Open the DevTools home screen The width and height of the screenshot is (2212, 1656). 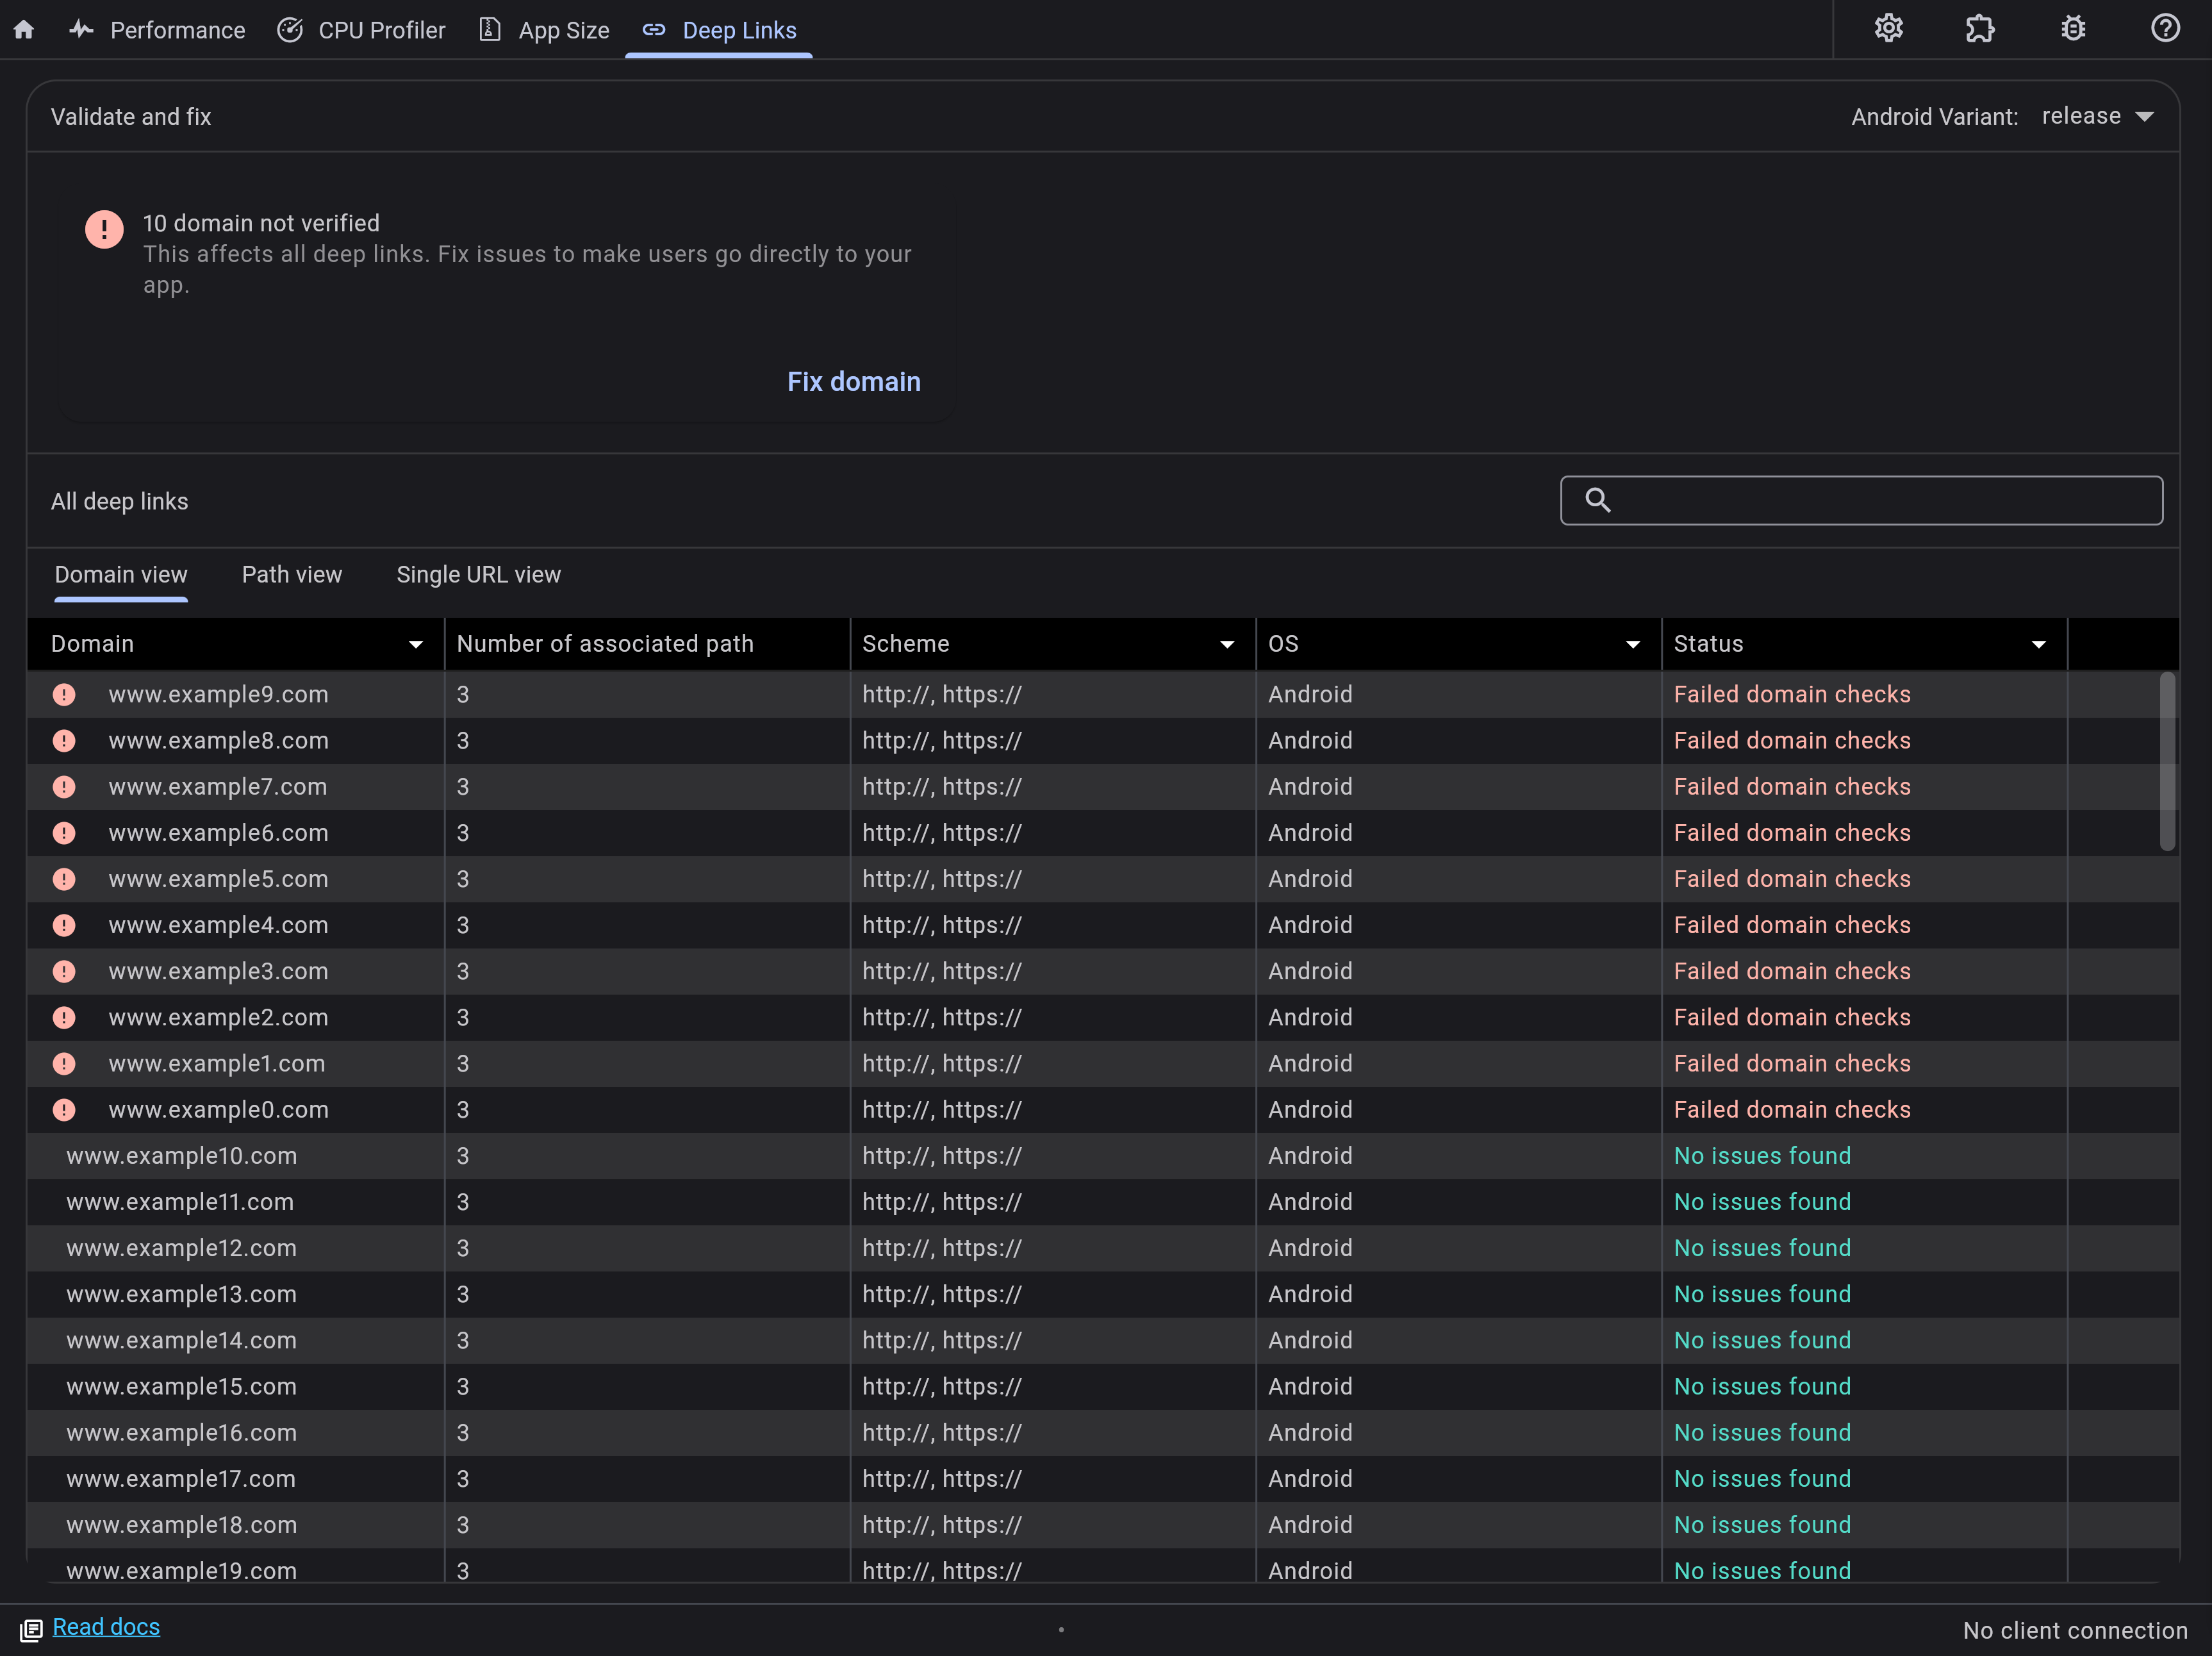pyautogui.click(x=24, y=29)
